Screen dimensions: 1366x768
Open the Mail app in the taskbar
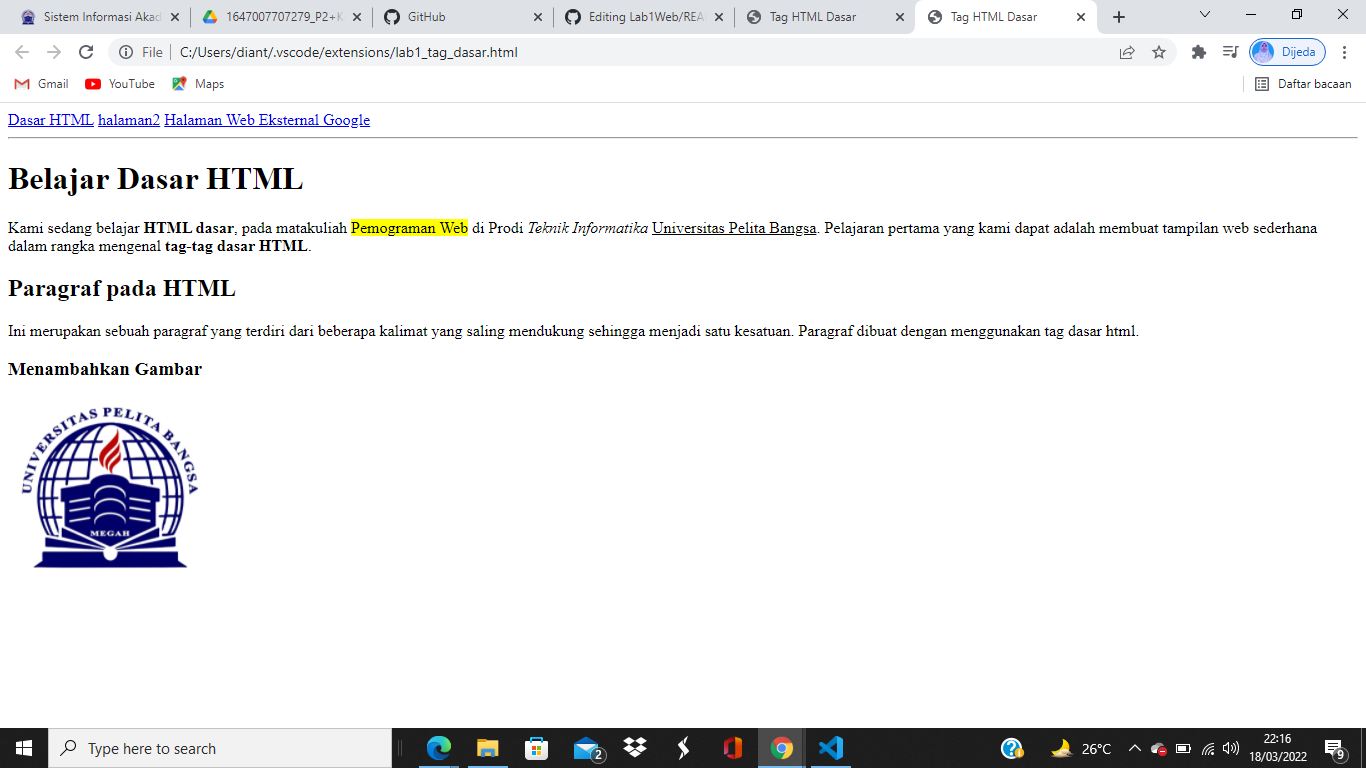(x=586, y=748)
